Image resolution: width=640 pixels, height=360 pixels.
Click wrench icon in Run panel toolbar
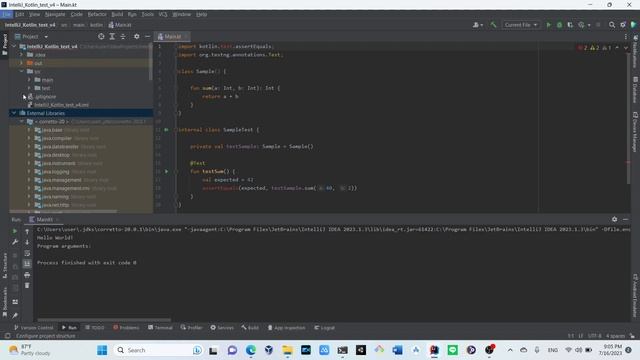[15, 242]
